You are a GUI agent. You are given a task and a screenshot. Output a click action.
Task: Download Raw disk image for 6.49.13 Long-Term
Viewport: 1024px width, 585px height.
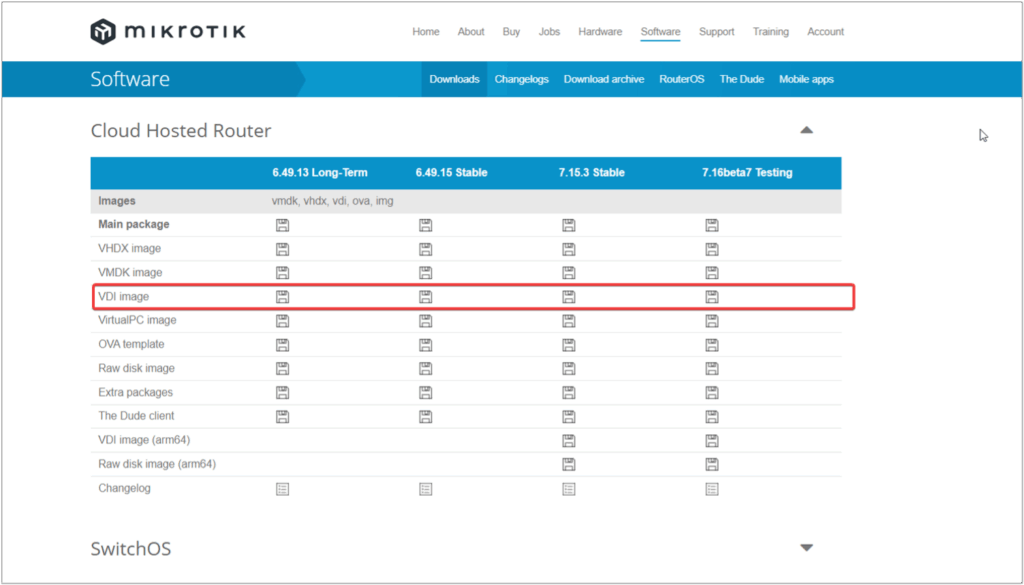click(282, 369)
